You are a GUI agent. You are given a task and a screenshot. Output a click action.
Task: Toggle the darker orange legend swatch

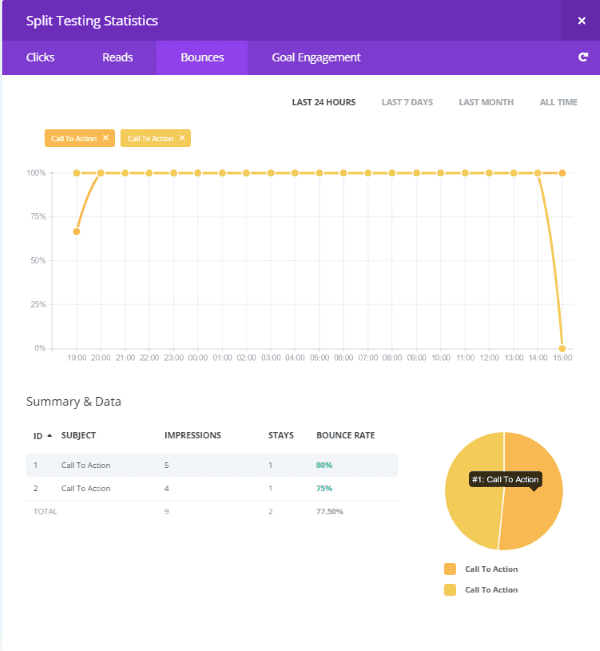(x=449, y=569)
